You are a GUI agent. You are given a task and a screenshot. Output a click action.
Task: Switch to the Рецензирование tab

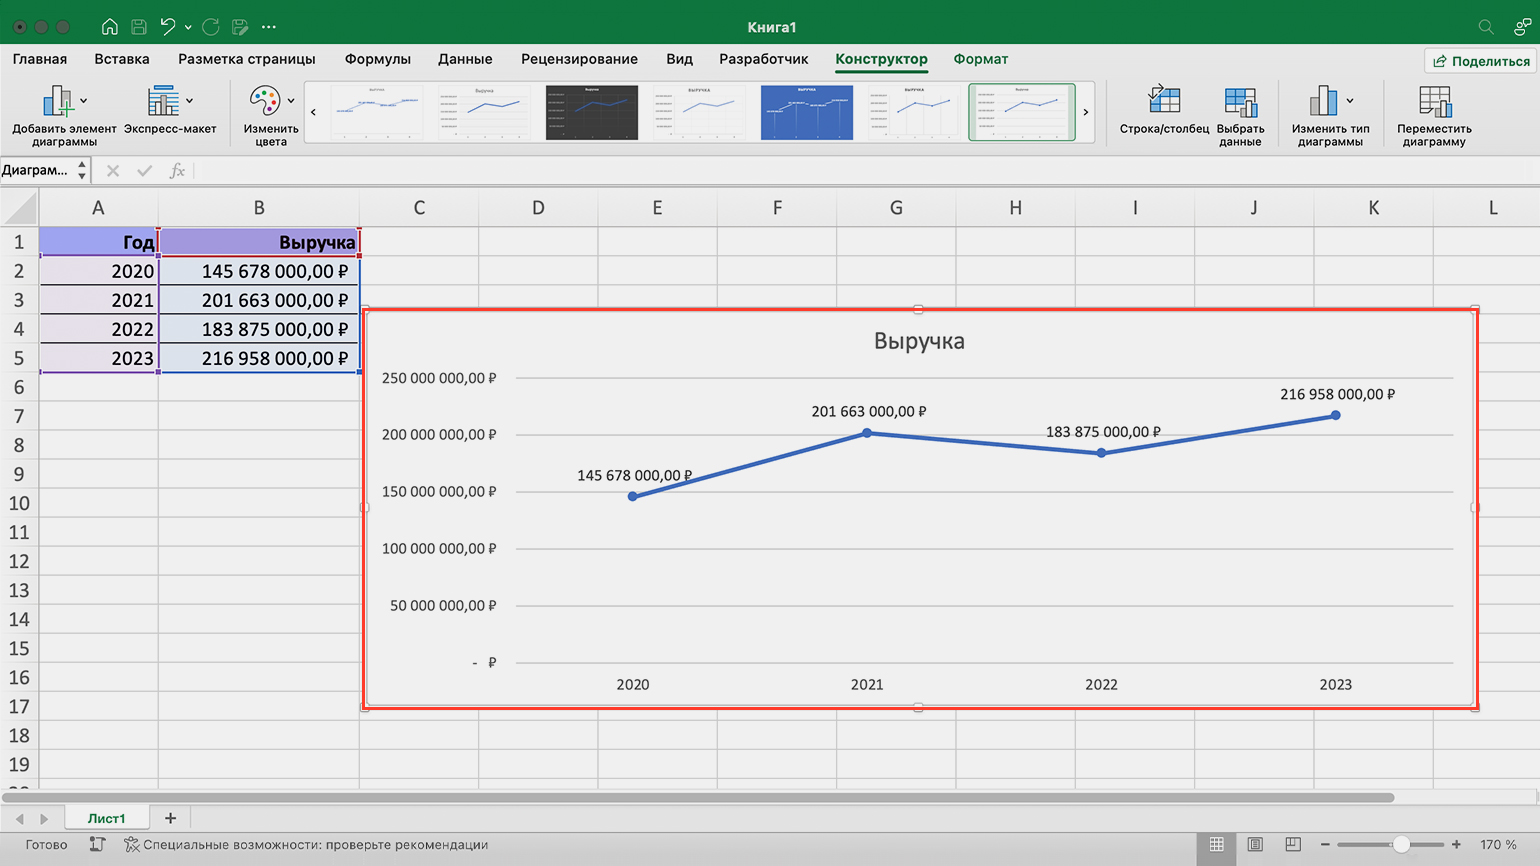tap(579, 59)
